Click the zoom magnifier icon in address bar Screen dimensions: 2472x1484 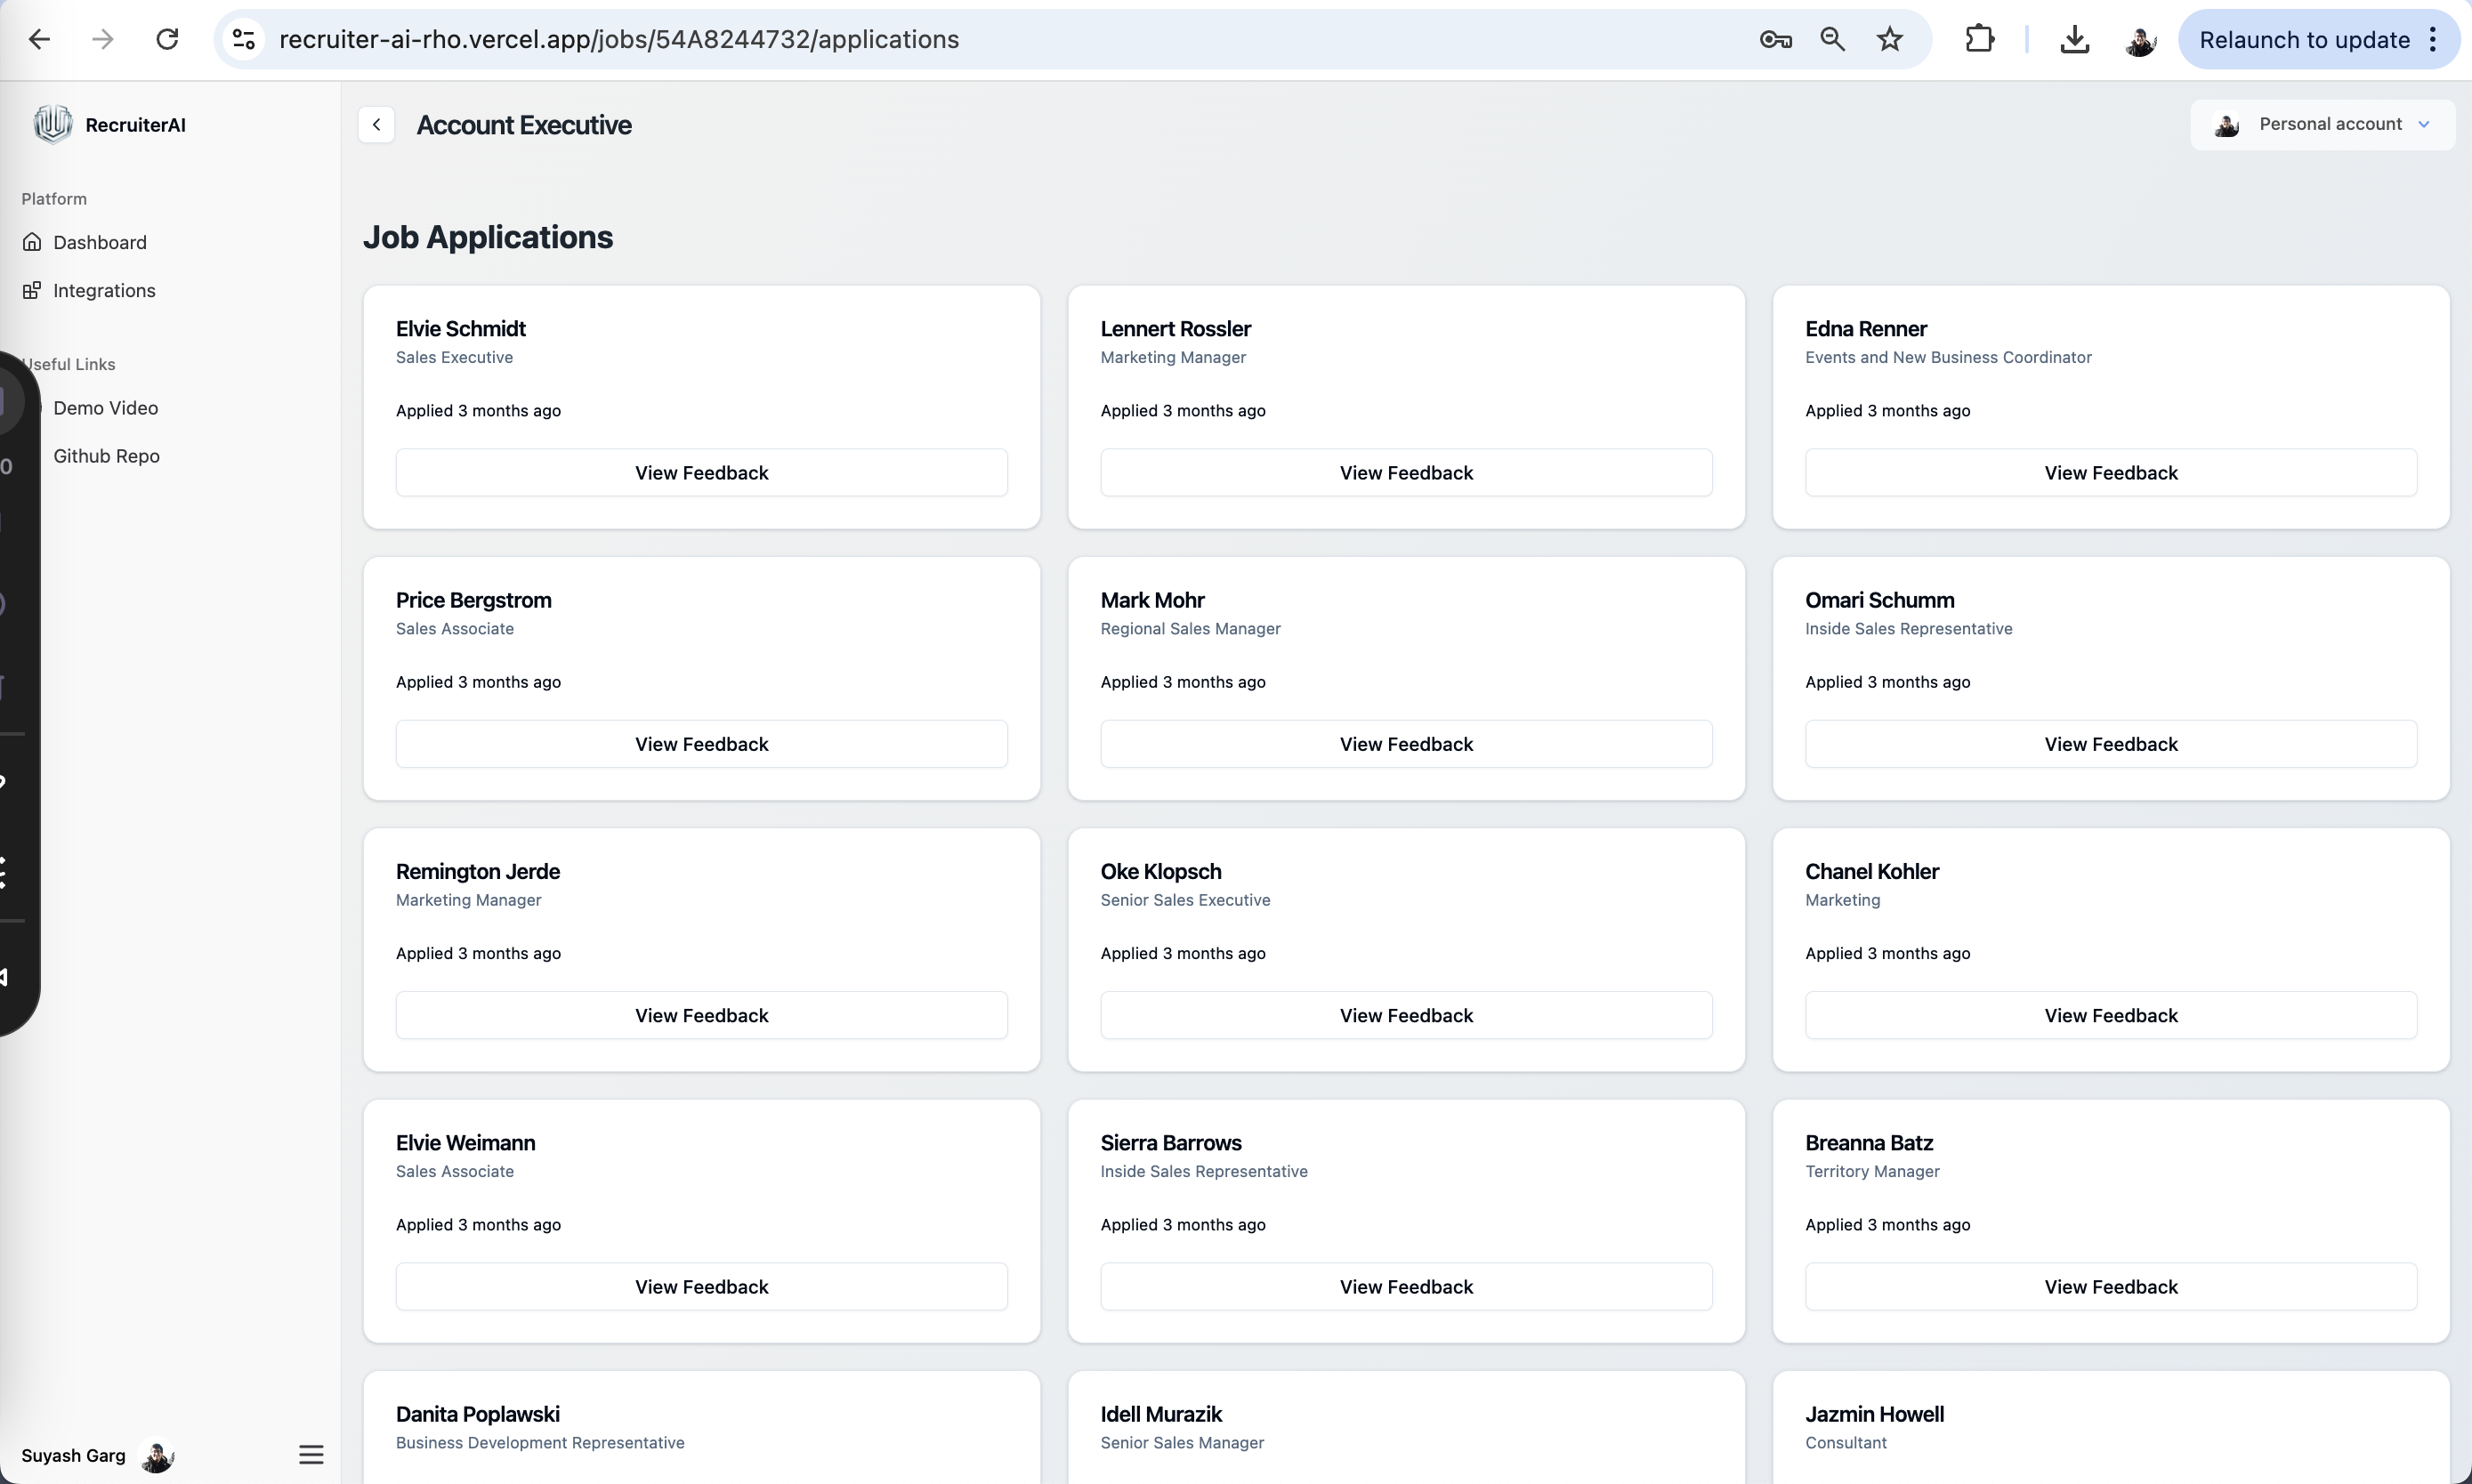point(1832,39)
